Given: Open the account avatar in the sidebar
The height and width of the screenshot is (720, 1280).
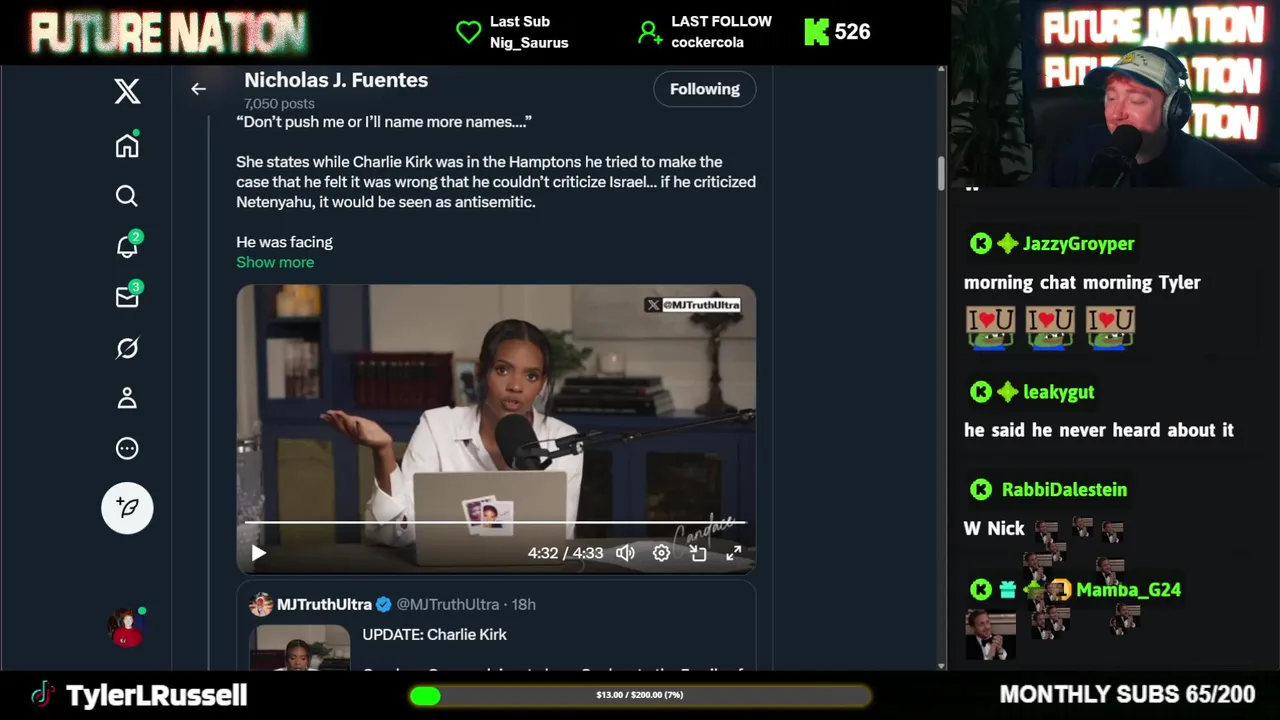Looking at the screenshot, I should [127, 627].
